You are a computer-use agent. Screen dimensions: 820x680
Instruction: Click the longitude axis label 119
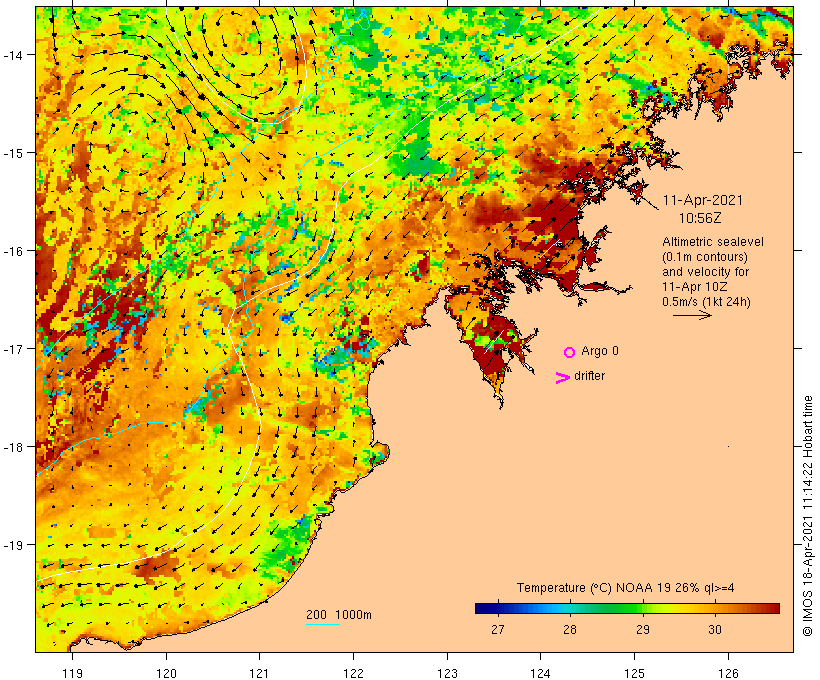pyautogui.click(x=72, y=673)
